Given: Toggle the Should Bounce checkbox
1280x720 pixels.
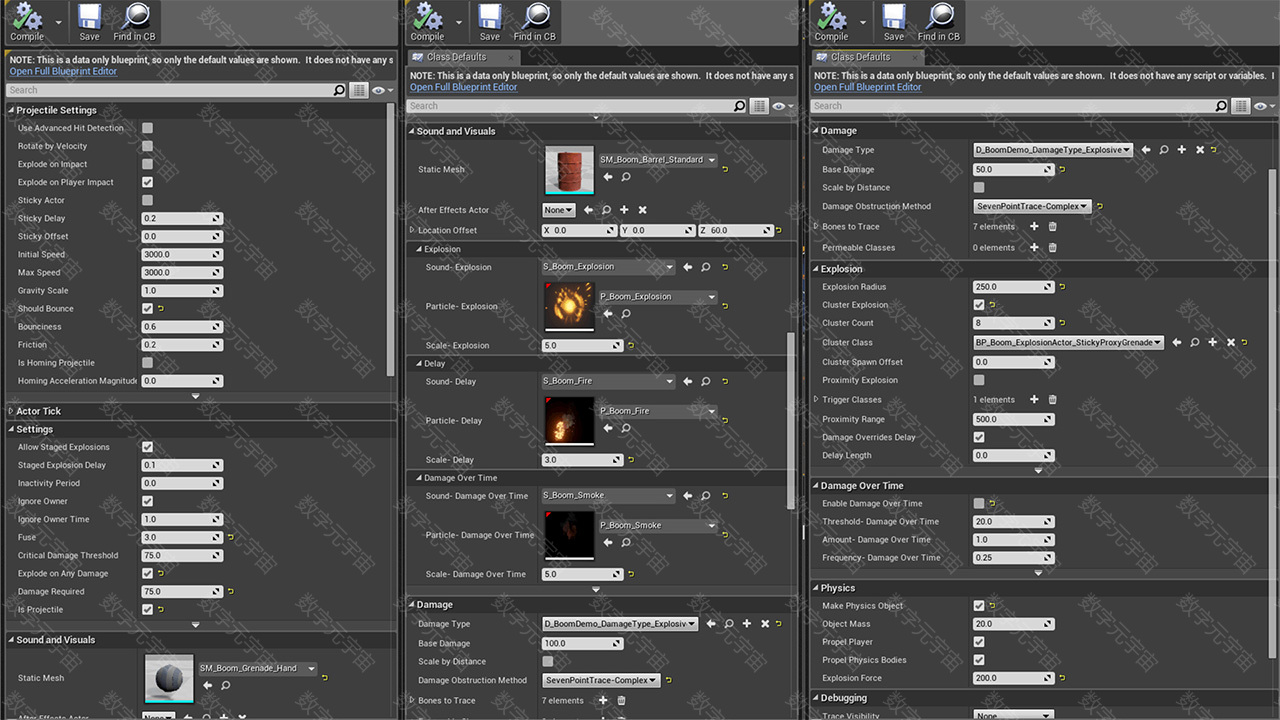Looking at the screenshot, I should 147,309.
